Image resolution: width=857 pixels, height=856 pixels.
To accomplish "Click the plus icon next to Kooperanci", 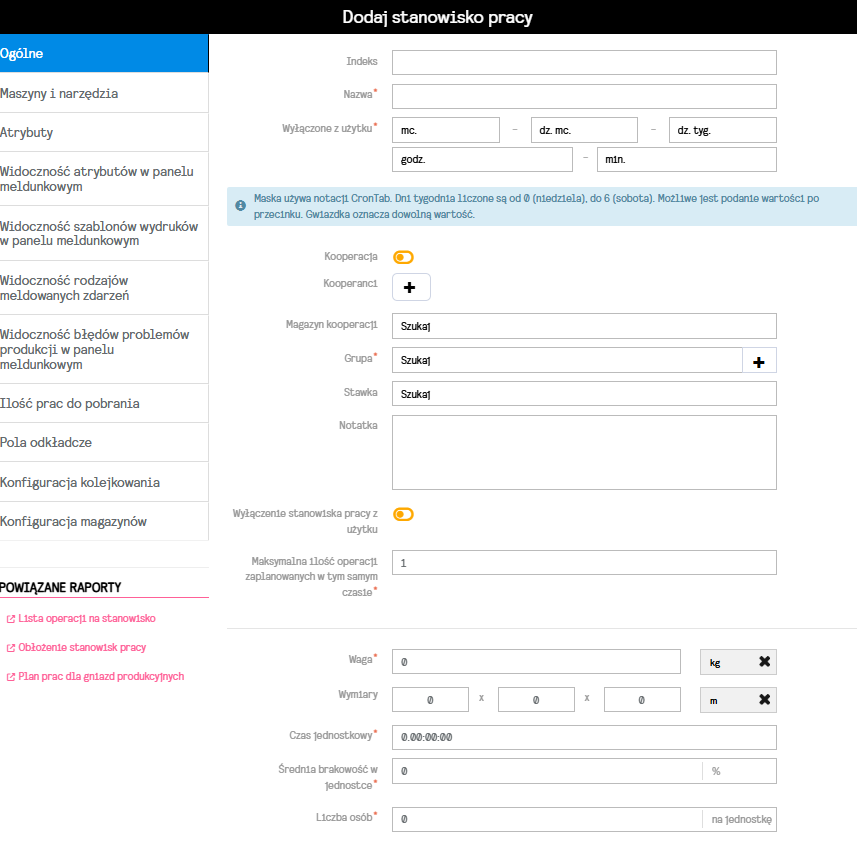I will pos(410,287).
